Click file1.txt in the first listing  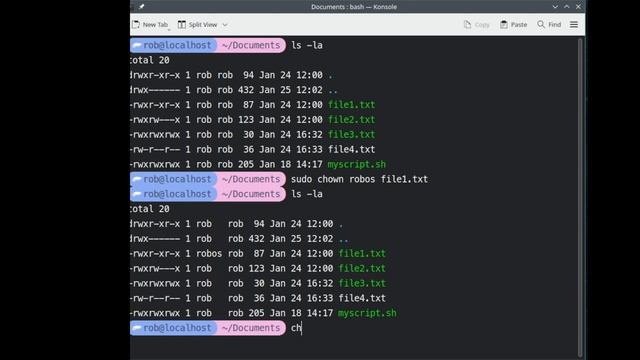[351, 105]
